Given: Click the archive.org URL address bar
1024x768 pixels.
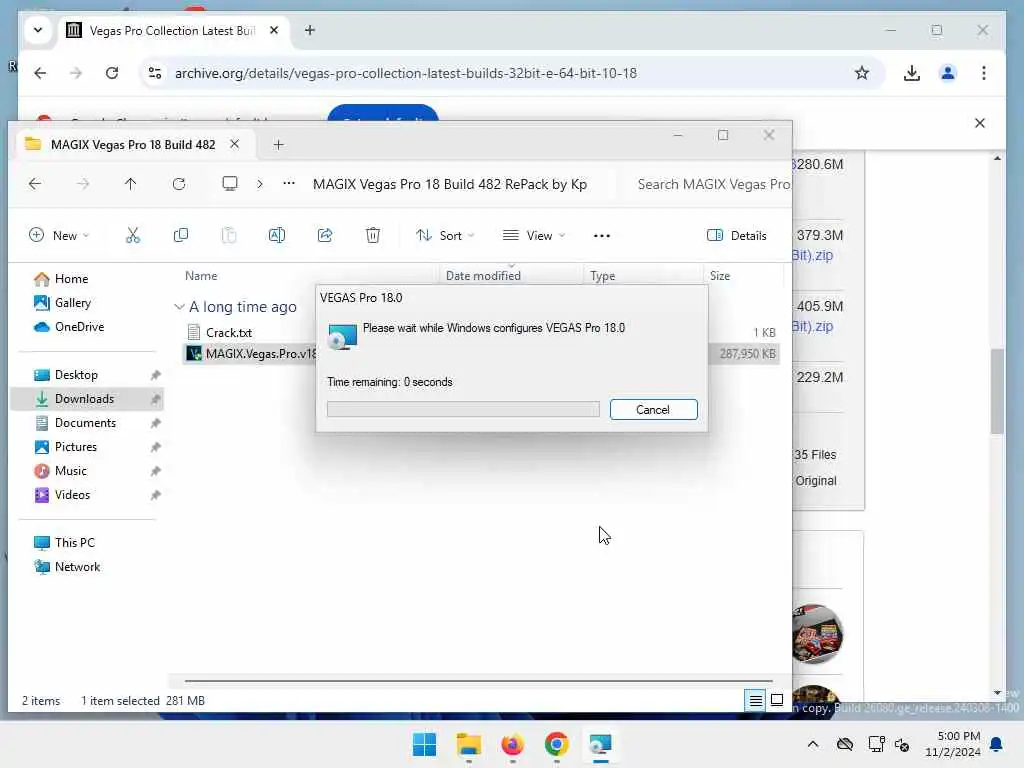Looking at the screenshot, I should (x=405, y=73).
